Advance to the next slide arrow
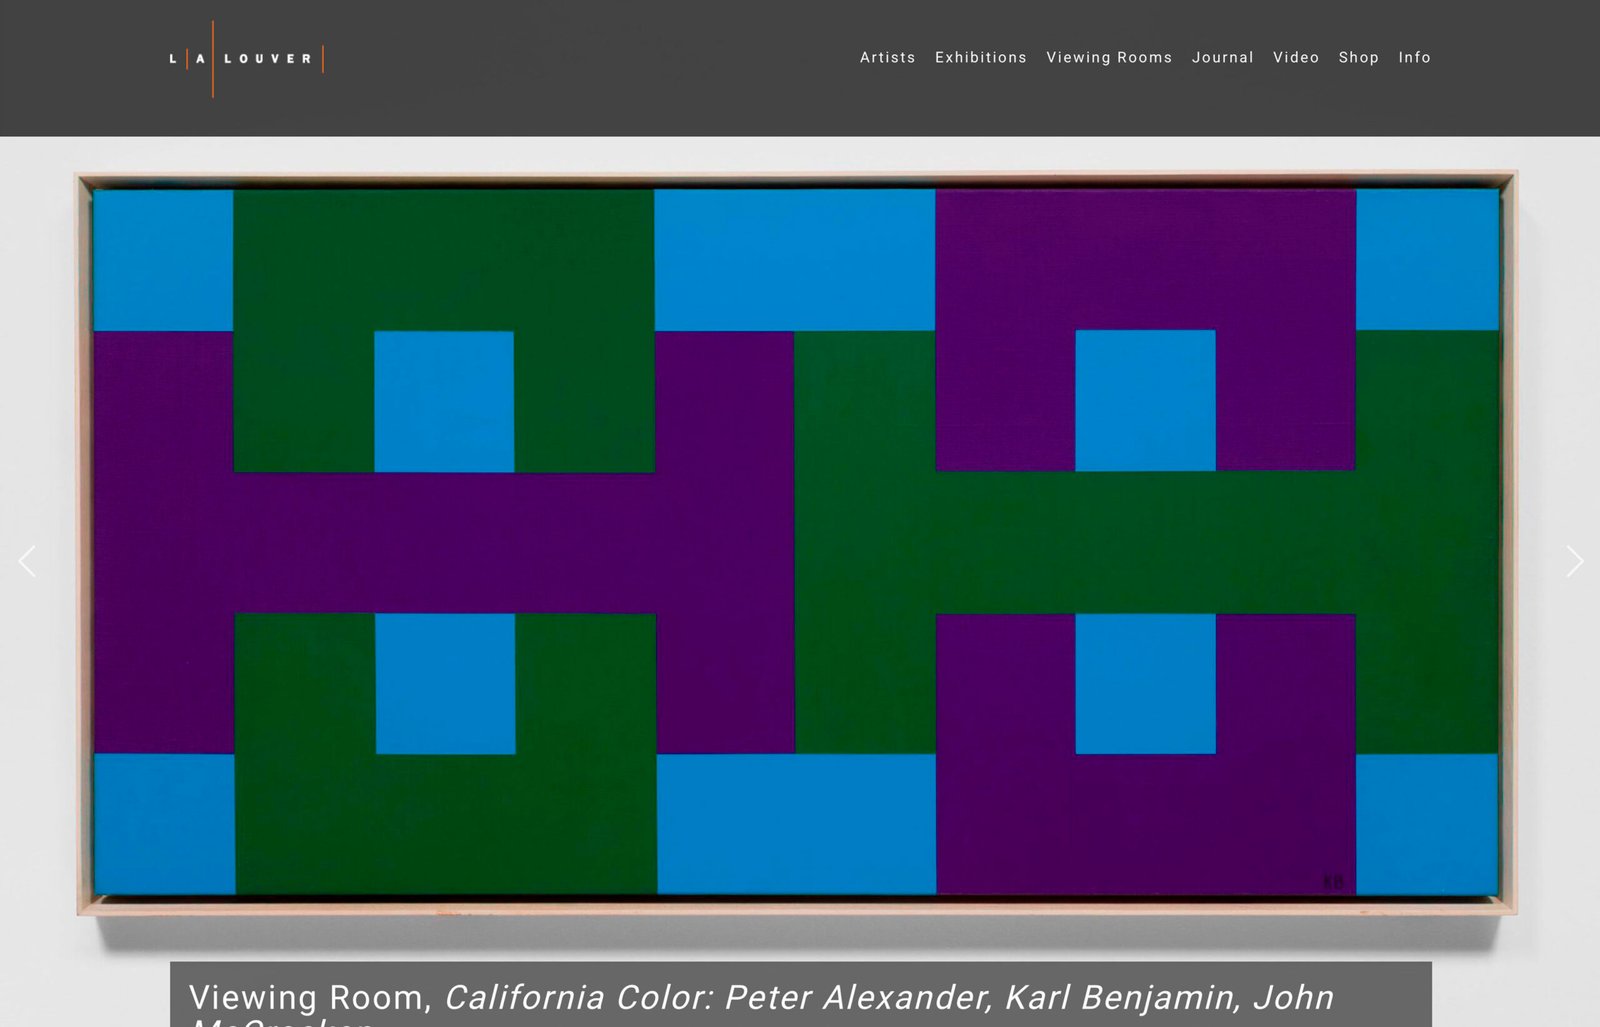The height and width of the screenshot is (1027, 1600). pos(1574,561)
